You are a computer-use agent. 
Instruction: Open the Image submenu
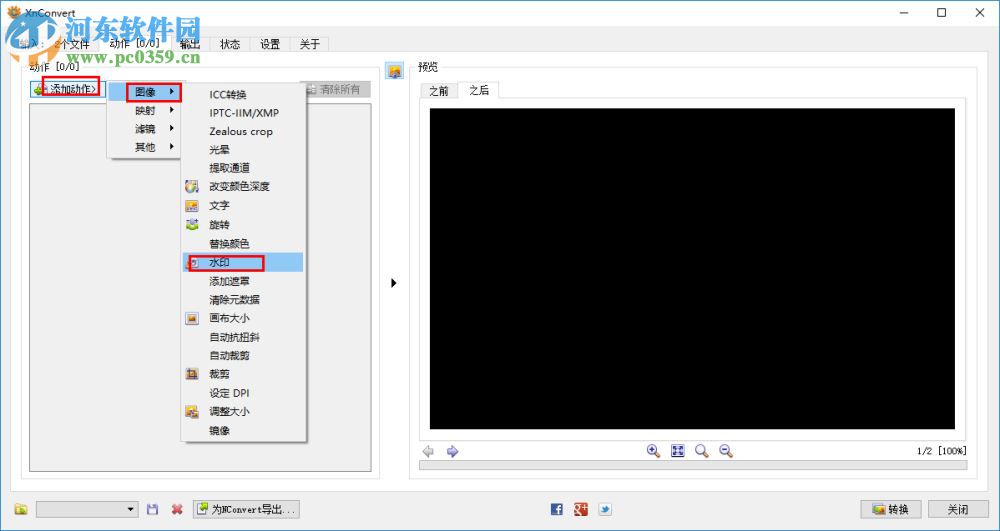pyautogui.click(x=145, y=92)
